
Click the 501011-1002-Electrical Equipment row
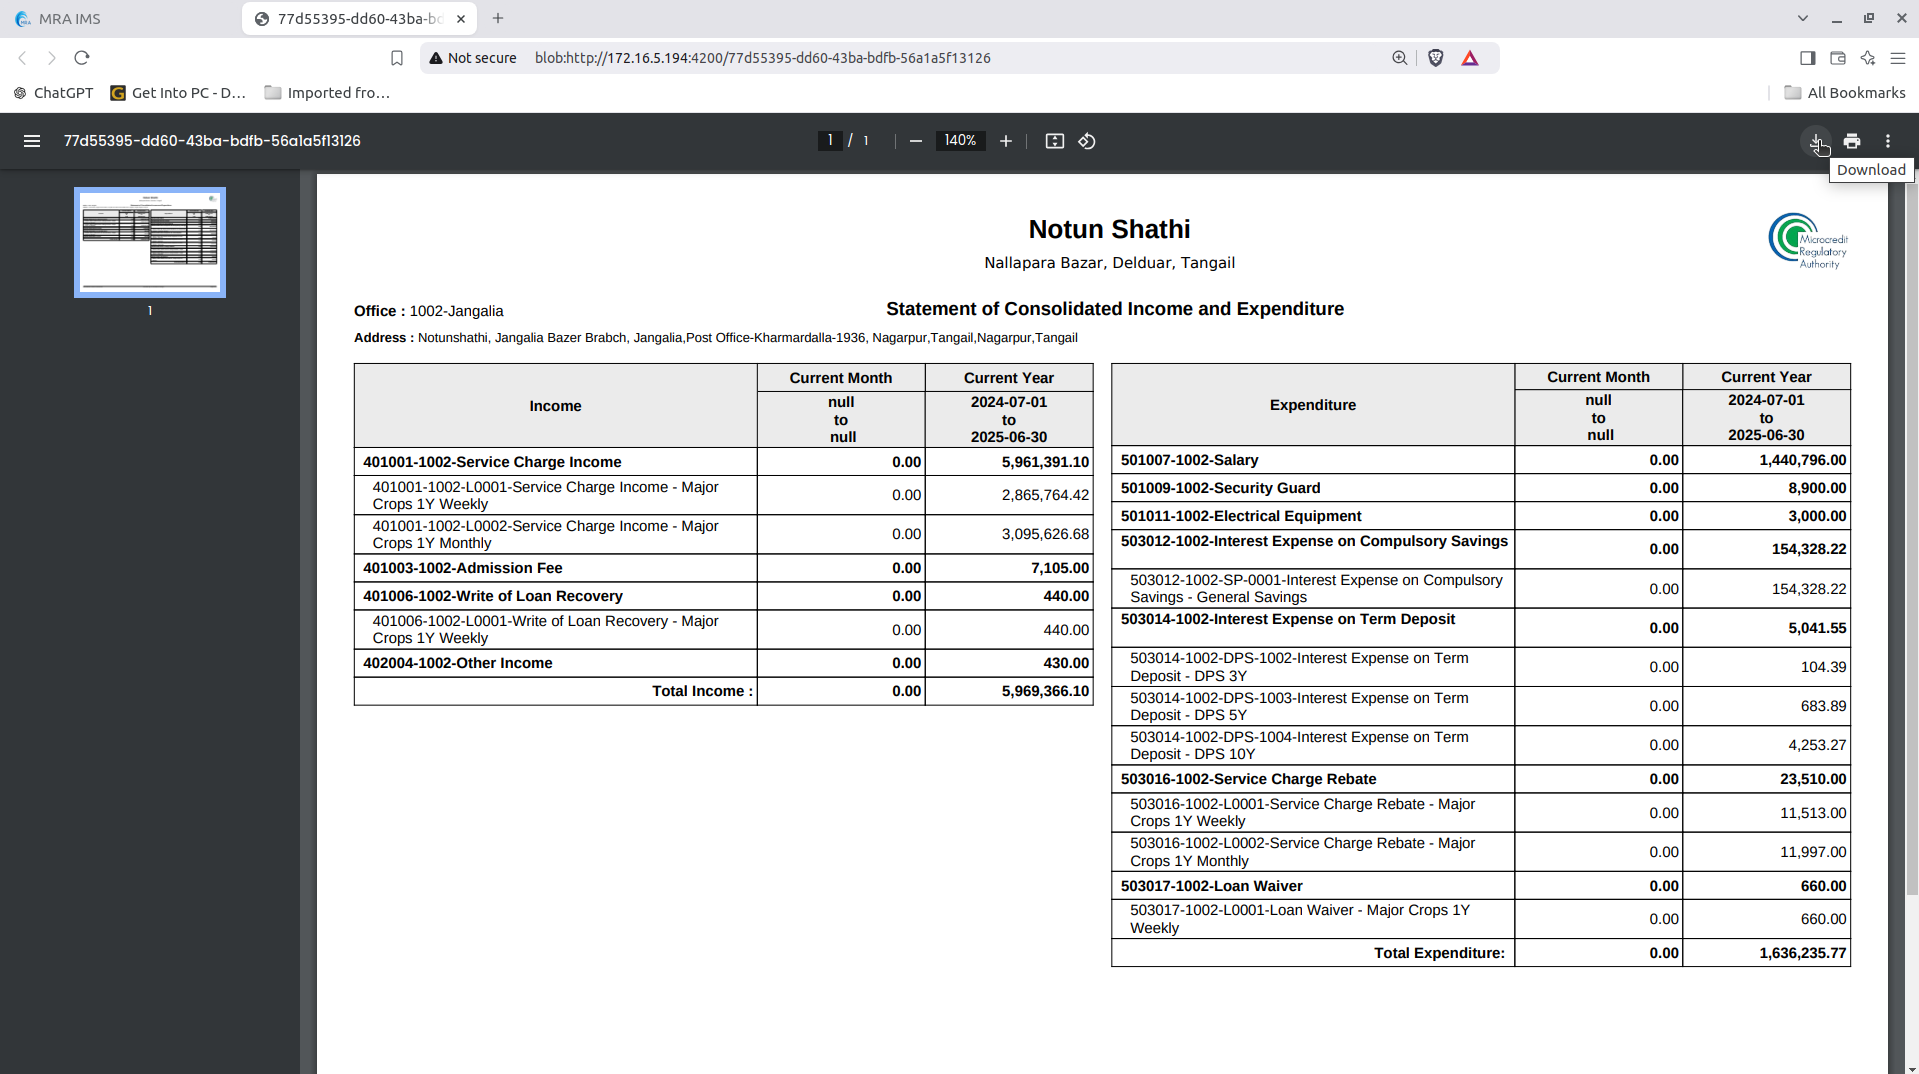pyautogui.click(x=1481, y=516)
